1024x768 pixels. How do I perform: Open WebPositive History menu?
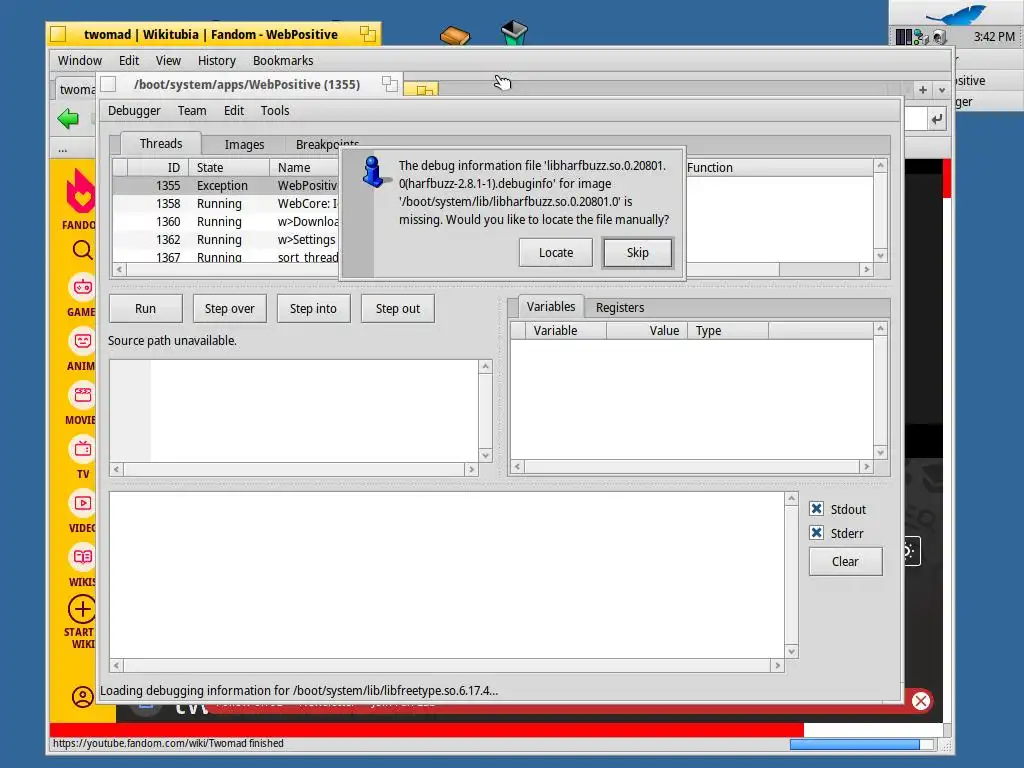[217, 61]
